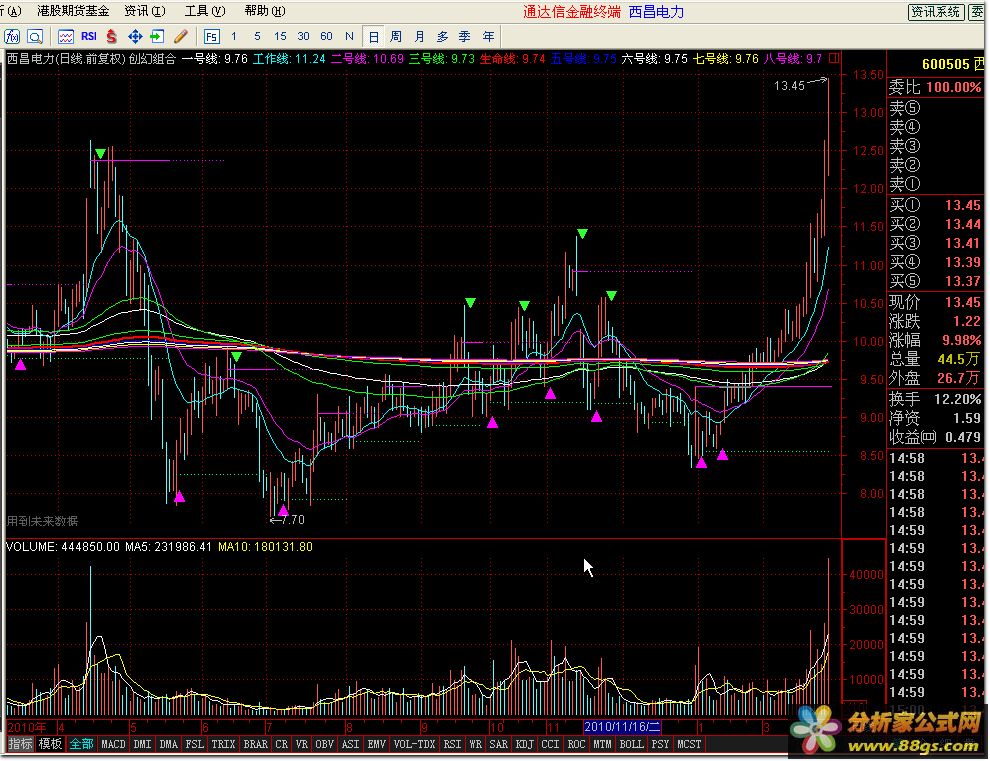Select the multi-day (多) period
The image size is (990, 761).
point(442,37)
